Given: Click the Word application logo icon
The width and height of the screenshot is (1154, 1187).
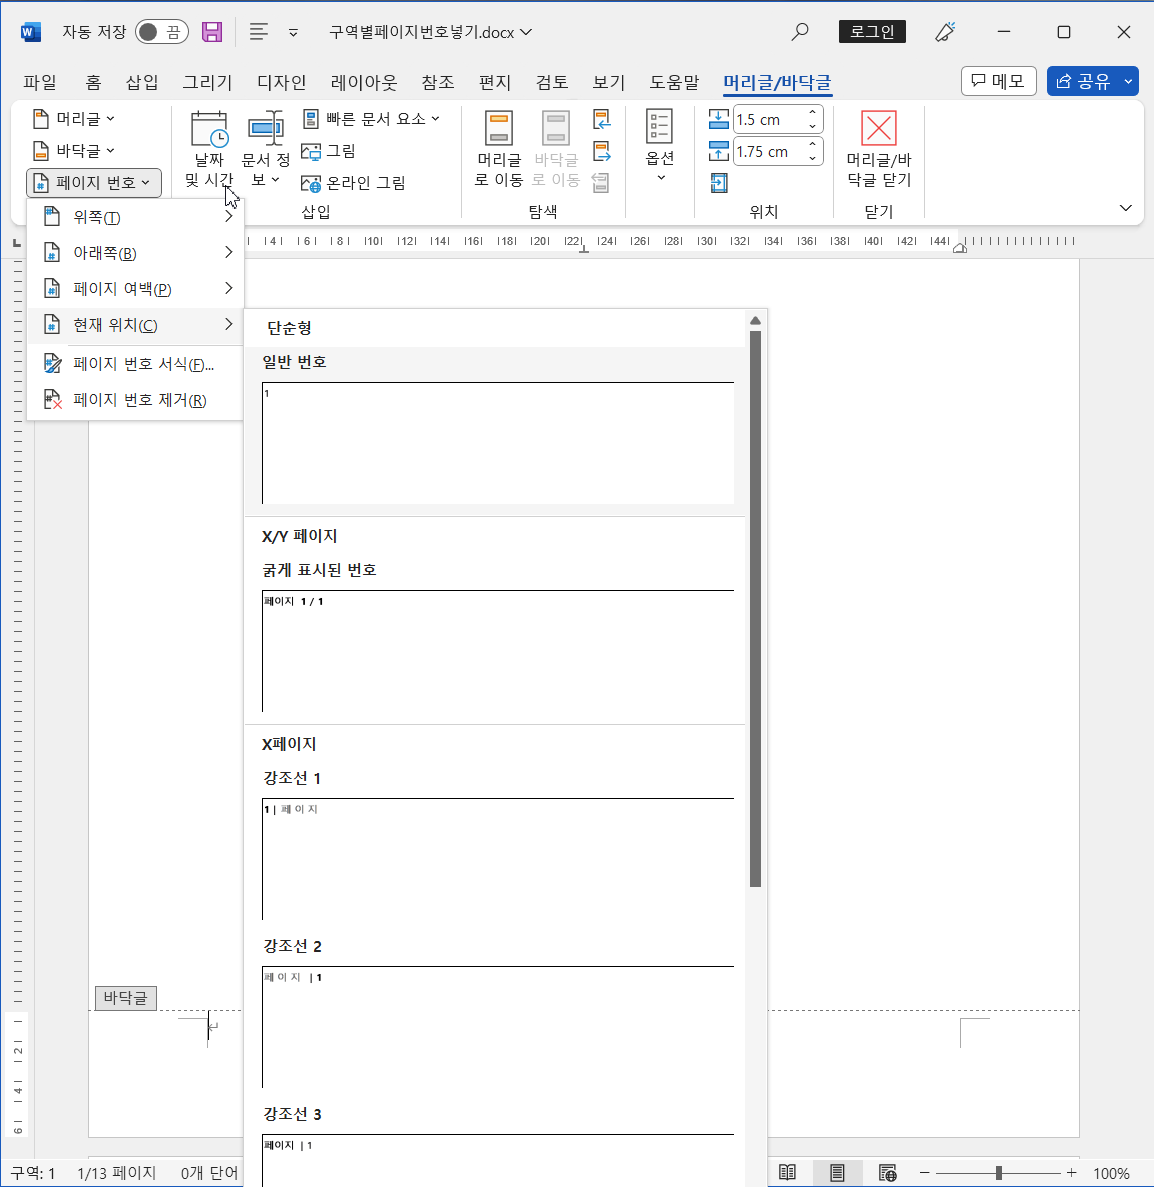Looking at the screenshot, I should click(30, 32).
